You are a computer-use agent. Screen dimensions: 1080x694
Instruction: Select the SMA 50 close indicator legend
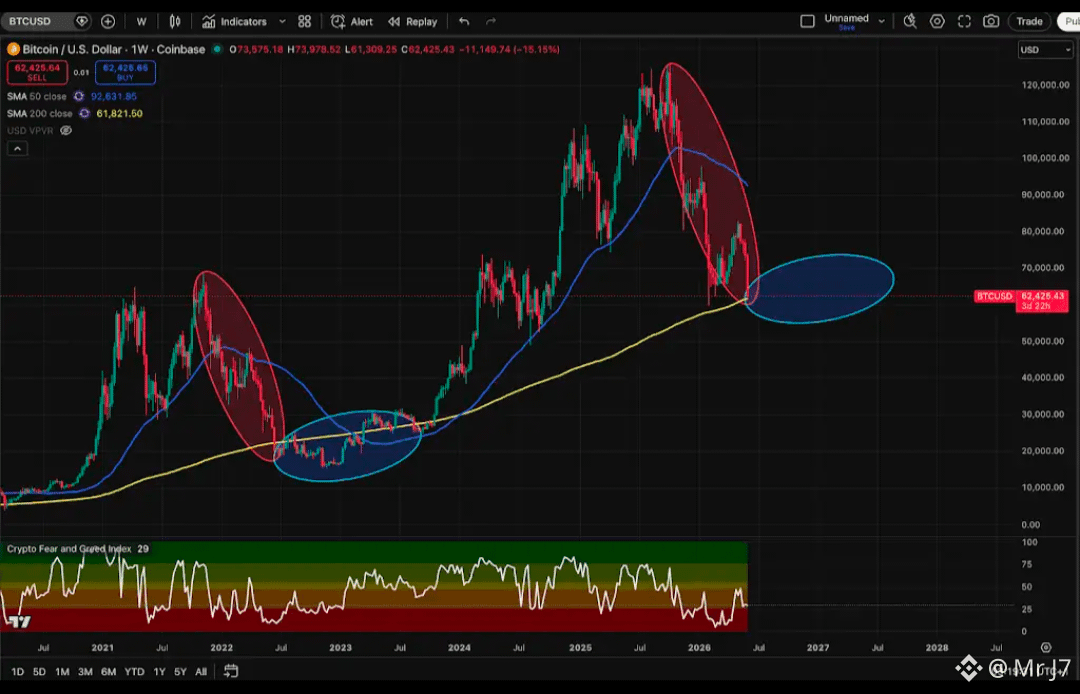pyautogui.click(x=37, y=96)
